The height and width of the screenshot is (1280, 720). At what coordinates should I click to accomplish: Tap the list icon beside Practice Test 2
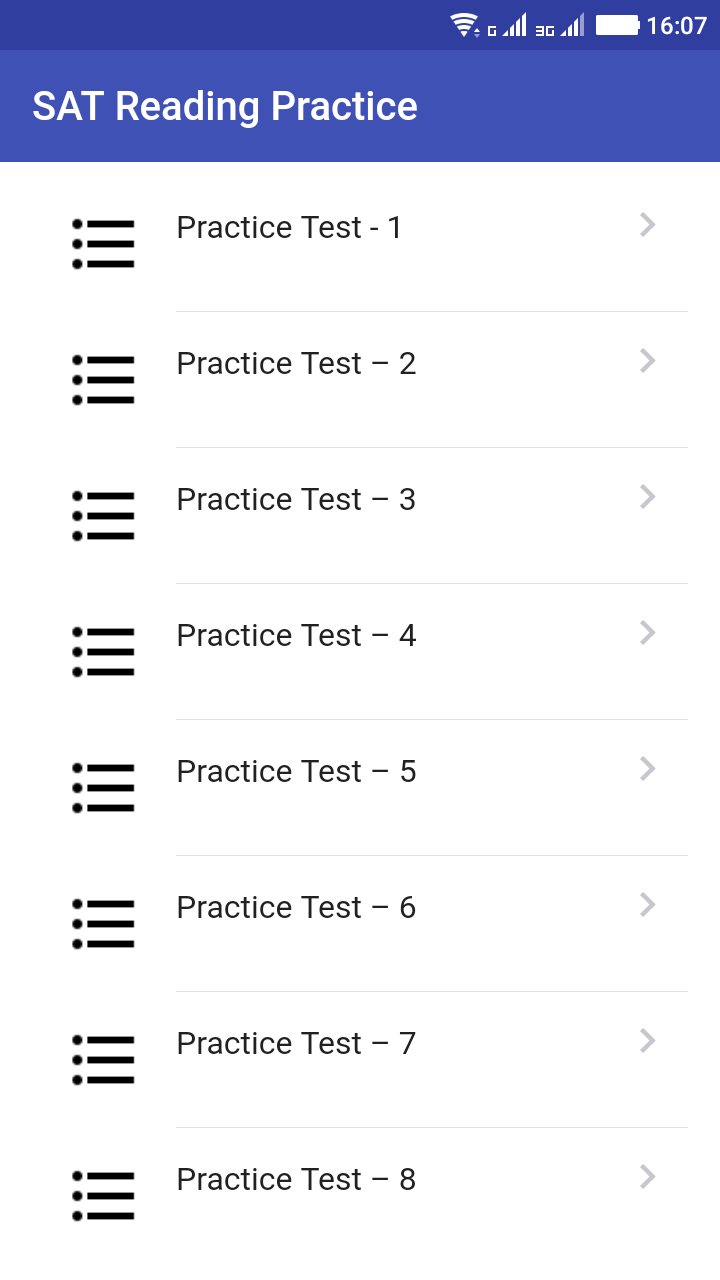(x=103, y=380)
